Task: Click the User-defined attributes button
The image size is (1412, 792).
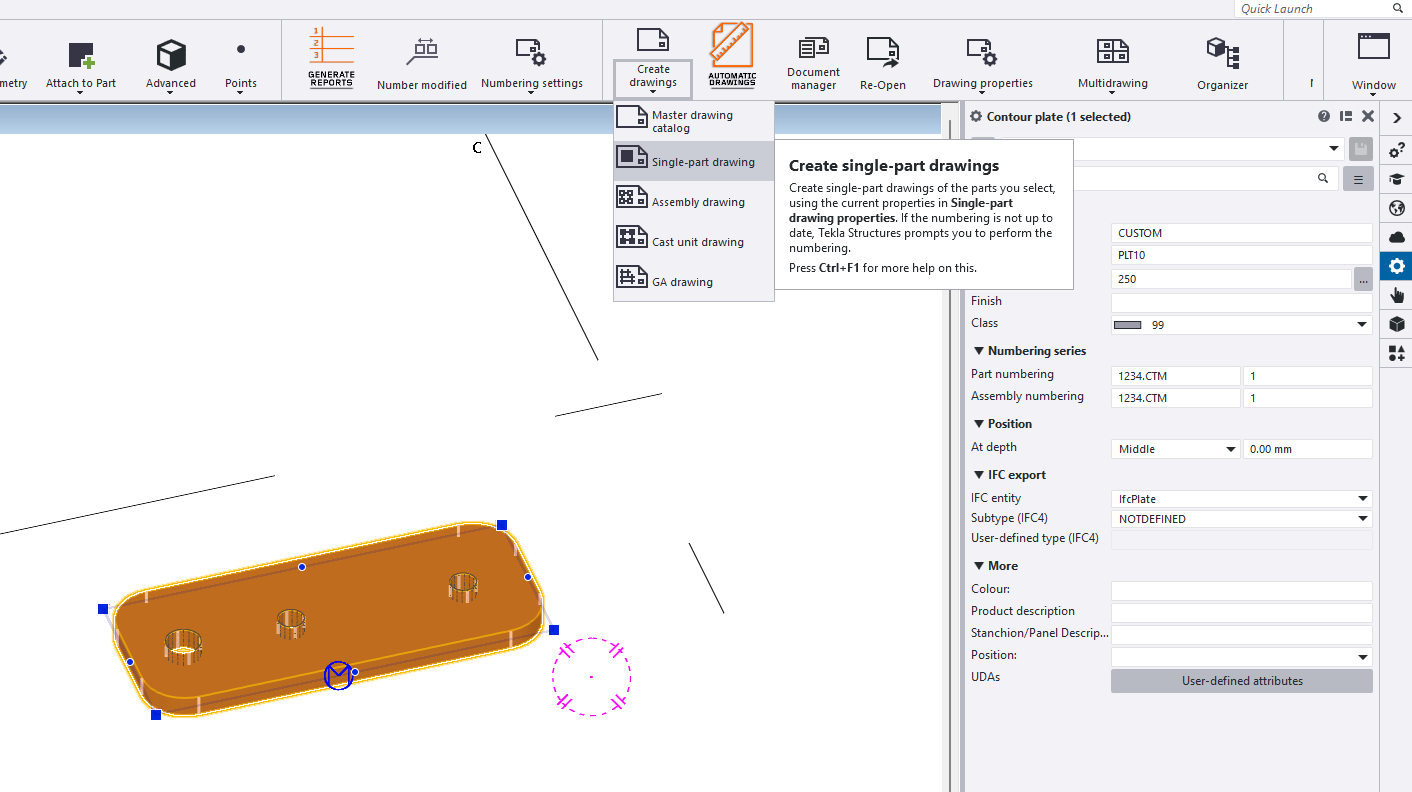Action: coord(1241,681)
